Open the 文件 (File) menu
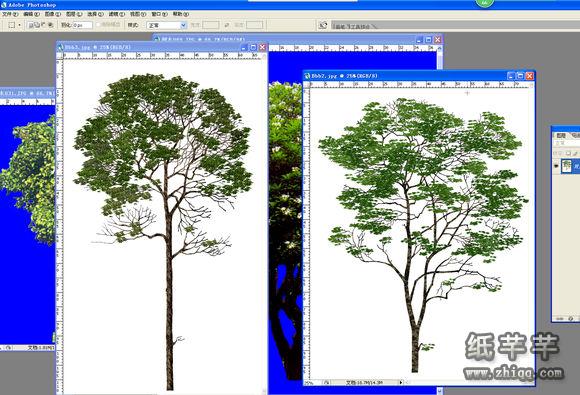The width and height of the screenshot is (580, 395). tap(10, 14)
